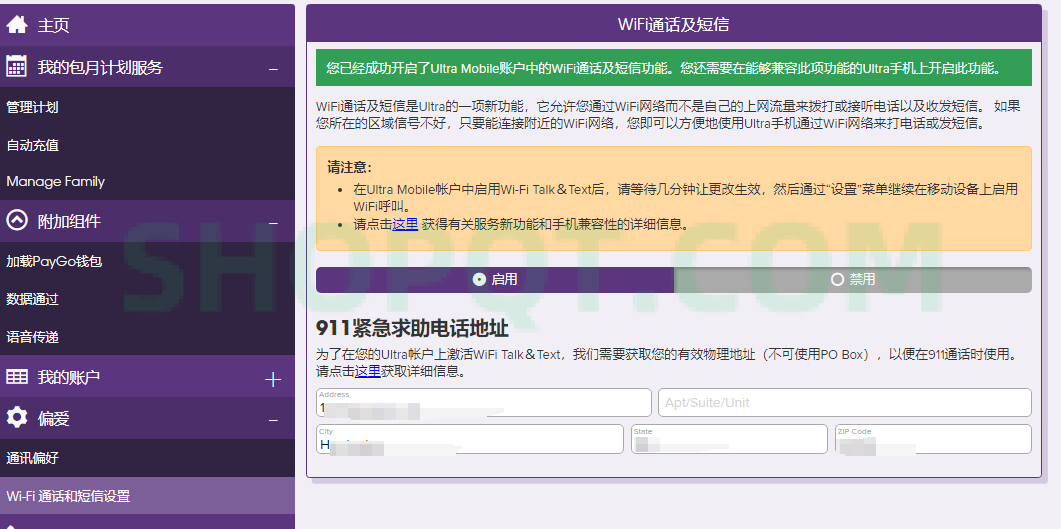Screen dimensions: 1061x529
Task: Click the WiFi通话及短信 panel title
Action: pyautogui.click(x=673, y=25)
